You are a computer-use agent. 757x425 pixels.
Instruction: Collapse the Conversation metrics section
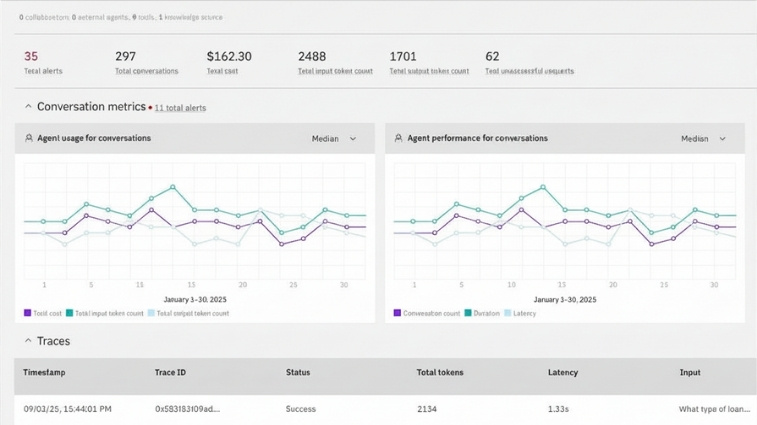pos(27,107)
